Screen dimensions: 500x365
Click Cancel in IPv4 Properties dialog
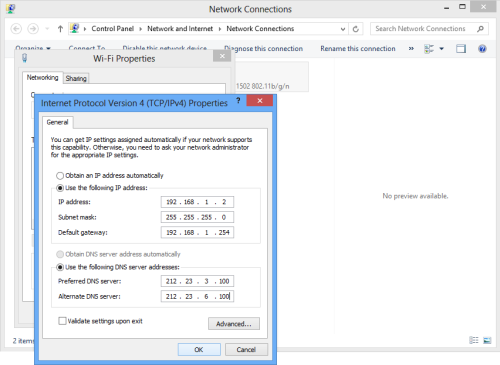(x=246, y=350)
